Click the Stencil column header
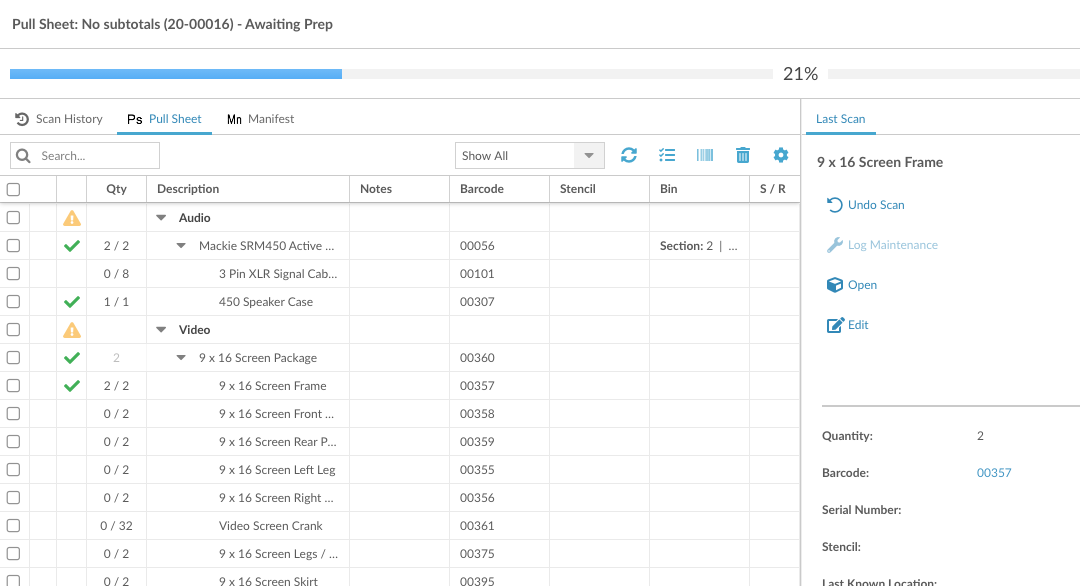This screenshot has width=1080, height=586. (x=599, y=189)
